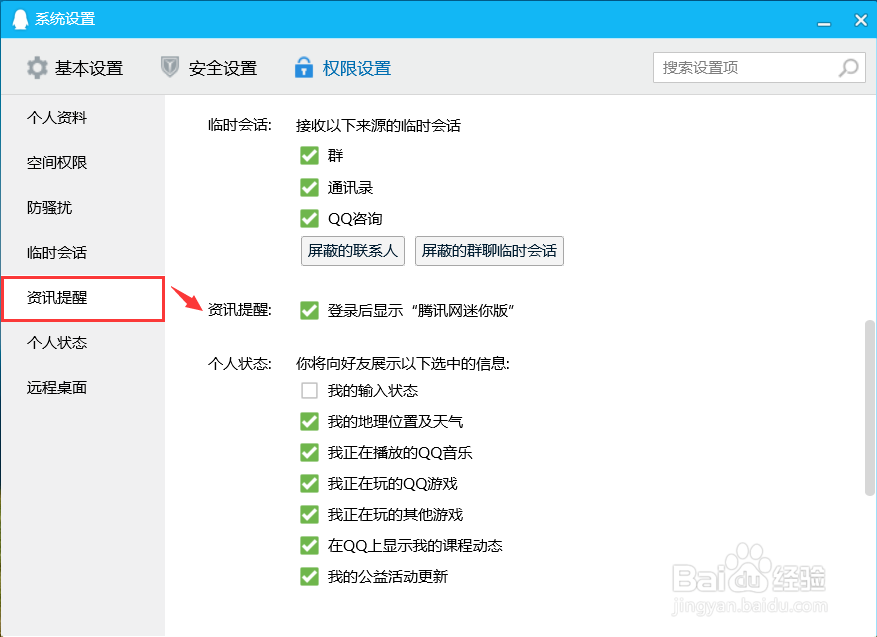Open the 屏蔽的联系人 list
The height and width of the screenshot is (637, 877).
[x=352, y=251]
